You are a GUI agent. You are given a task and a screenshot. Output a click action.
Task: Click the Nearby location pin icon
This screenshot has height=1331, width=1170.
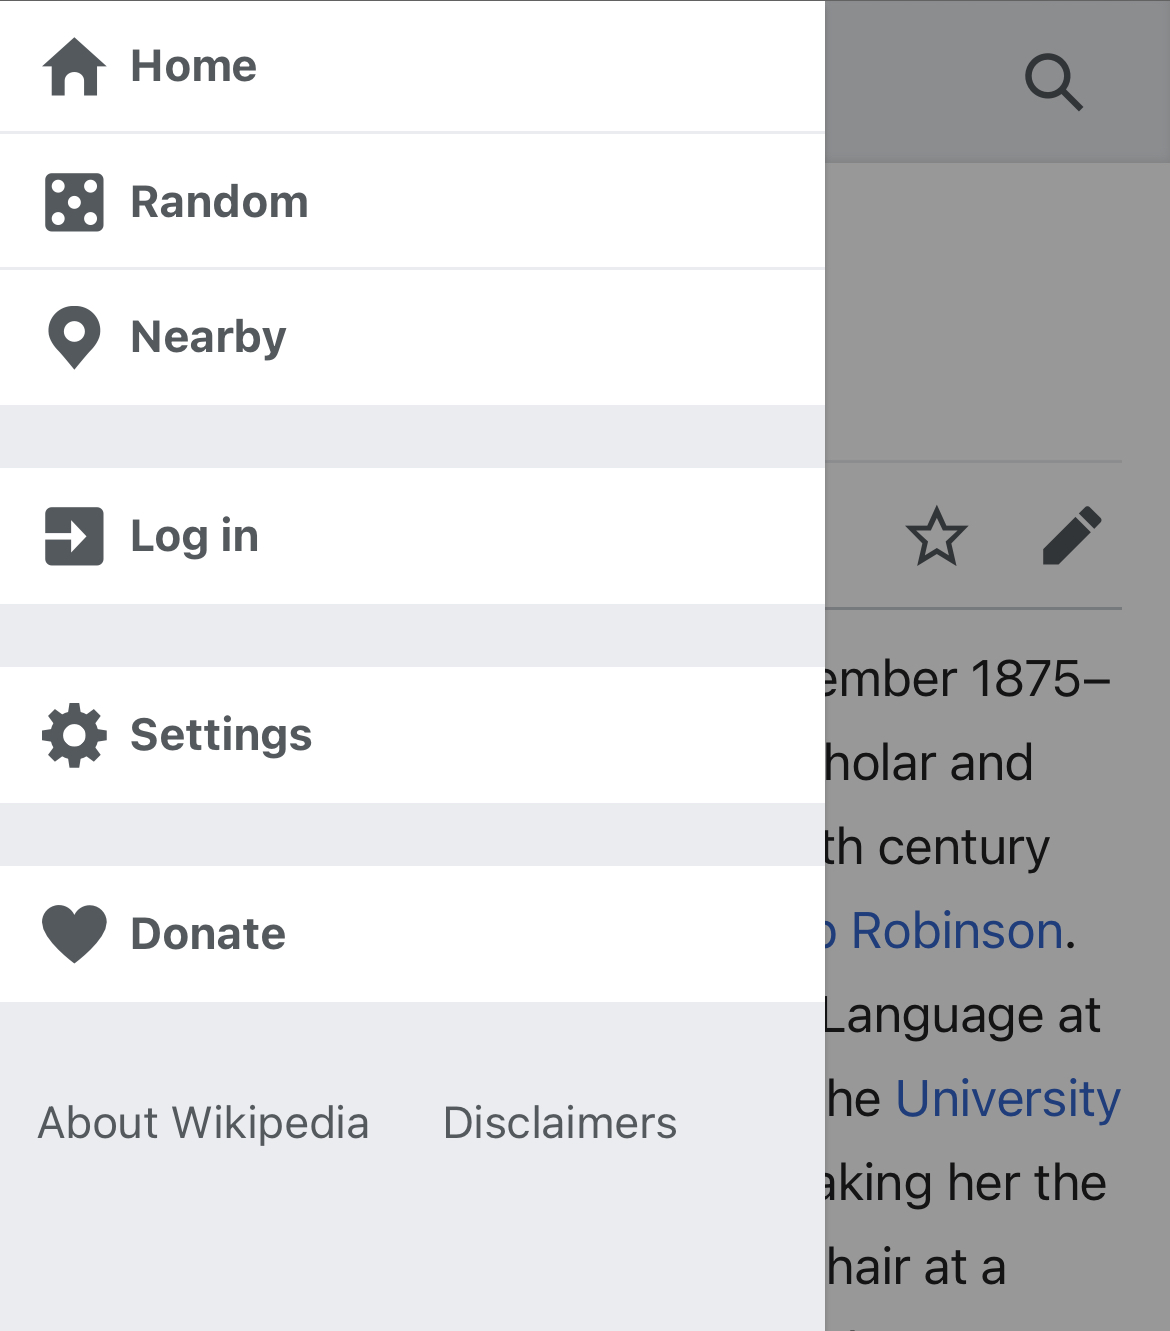(74, 337)
